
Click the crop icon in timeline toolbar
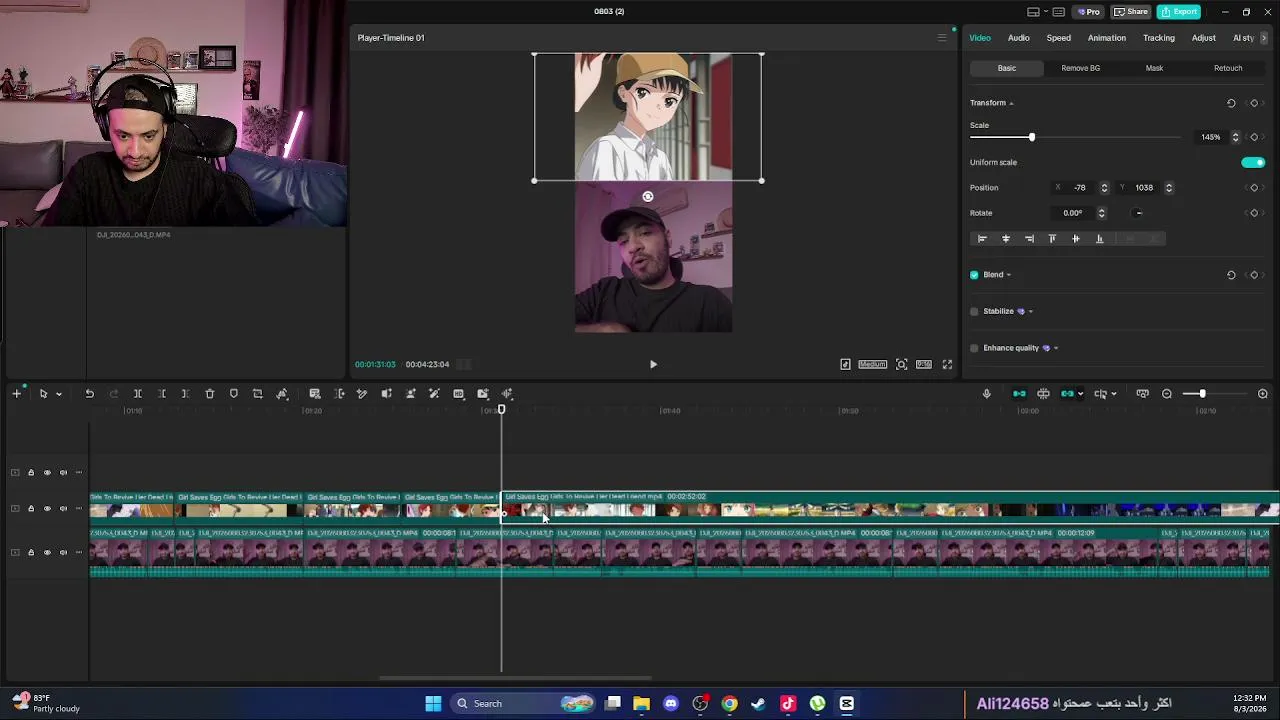pos(257,394)
